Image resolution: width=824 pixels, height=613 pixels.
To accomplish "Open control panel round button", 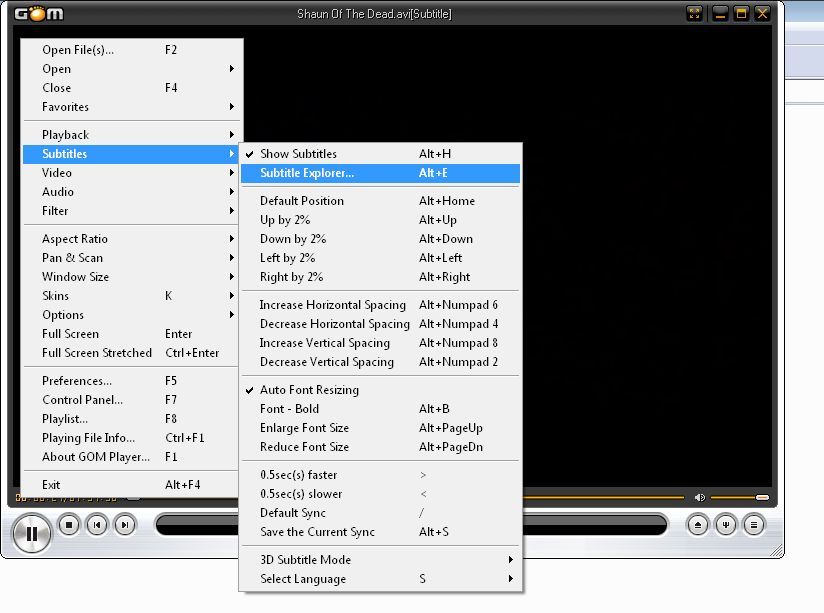I will pos(726,525).
